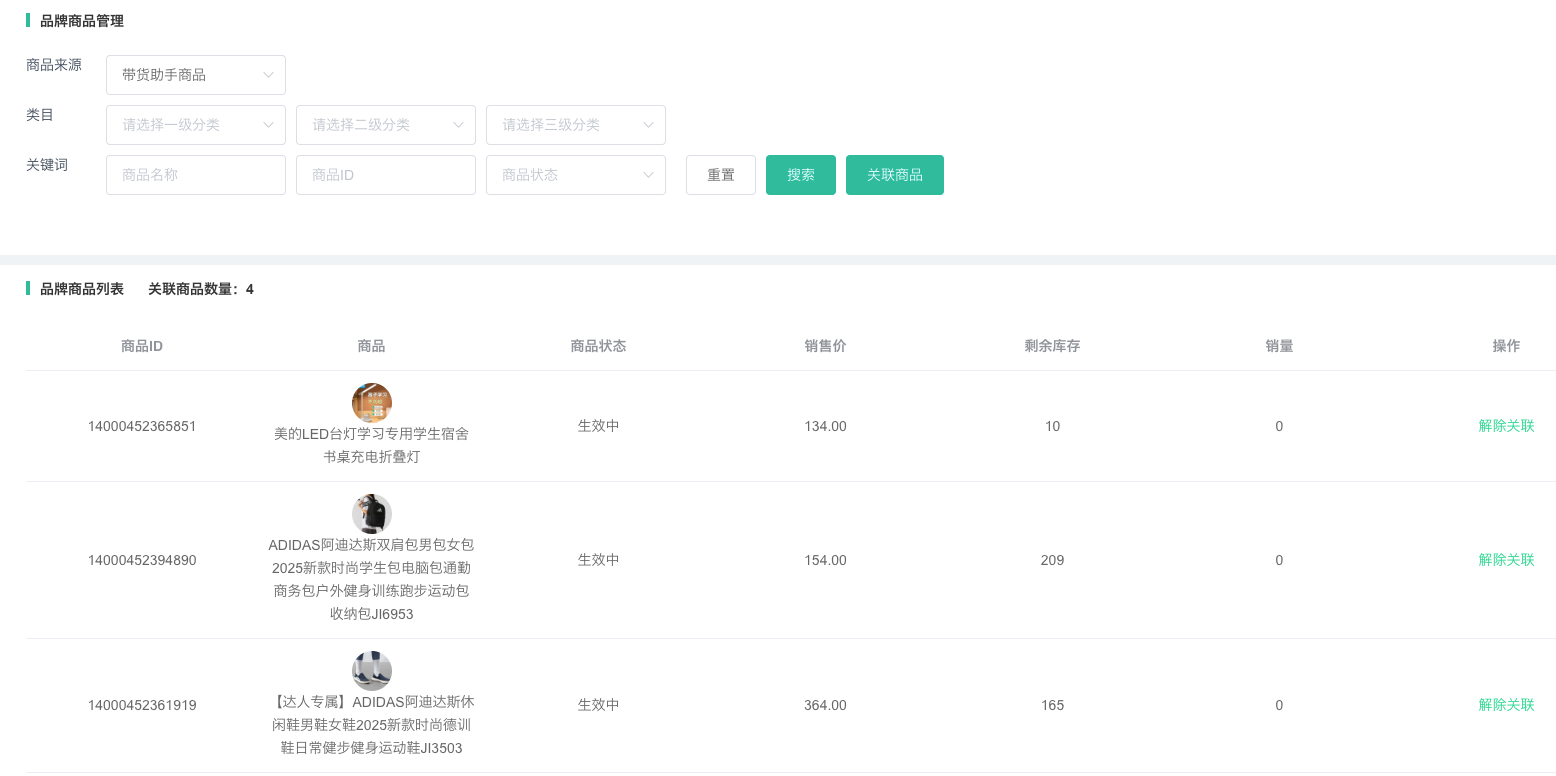This screenshot has height=776, width=1556.
Task: Click 解除关联 for the ADIDAS休闲鞋 product
Action: 1506,705
